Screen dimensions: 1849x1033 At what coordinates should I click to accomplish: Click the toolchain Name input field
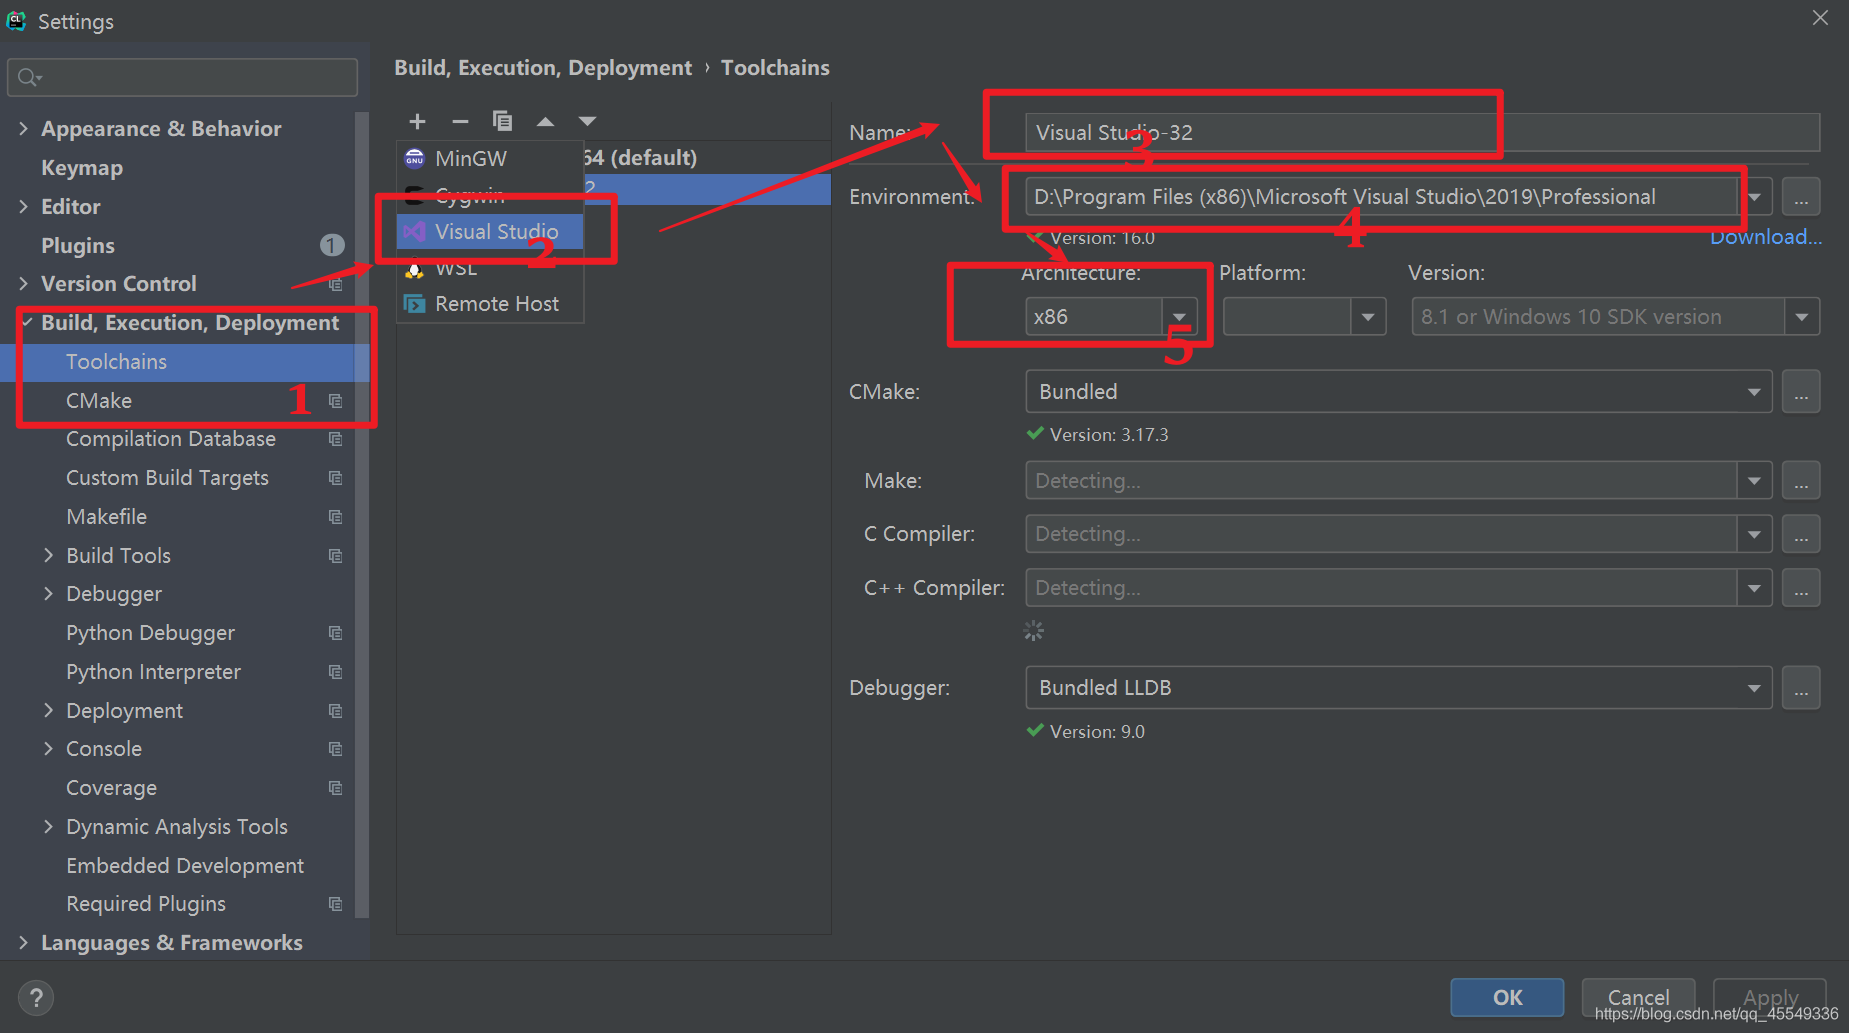(x=1422, y=132)
